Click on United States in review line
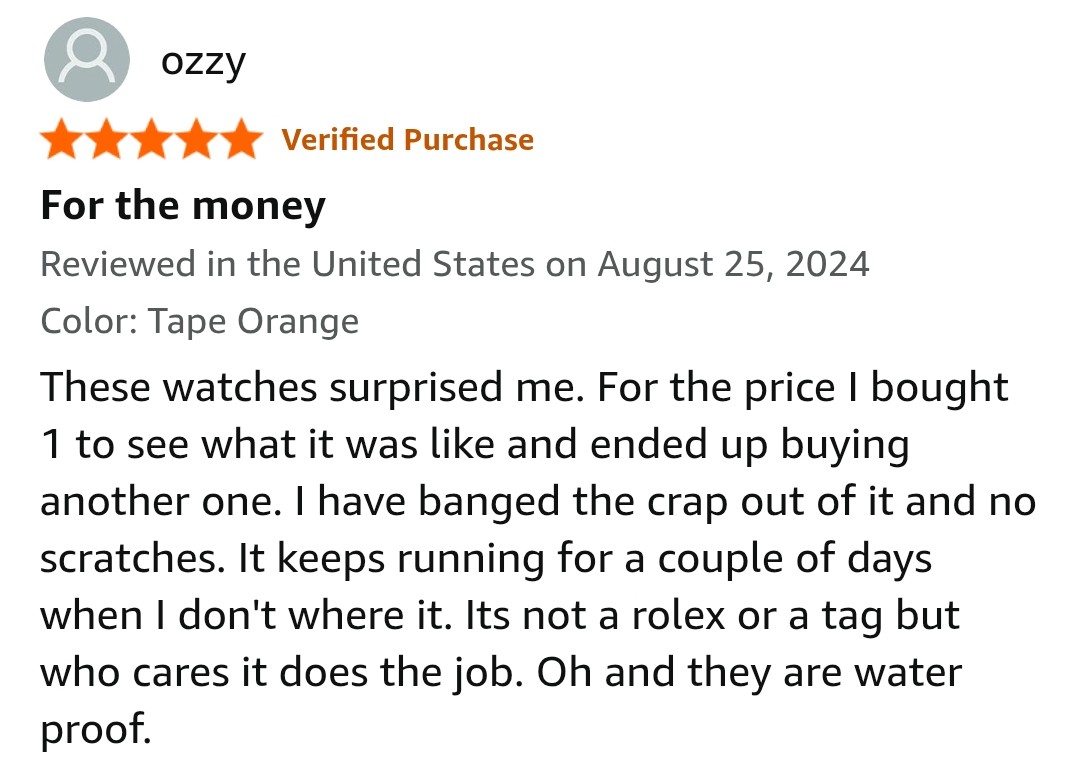The image size is (1080, 784). [423, 265]
